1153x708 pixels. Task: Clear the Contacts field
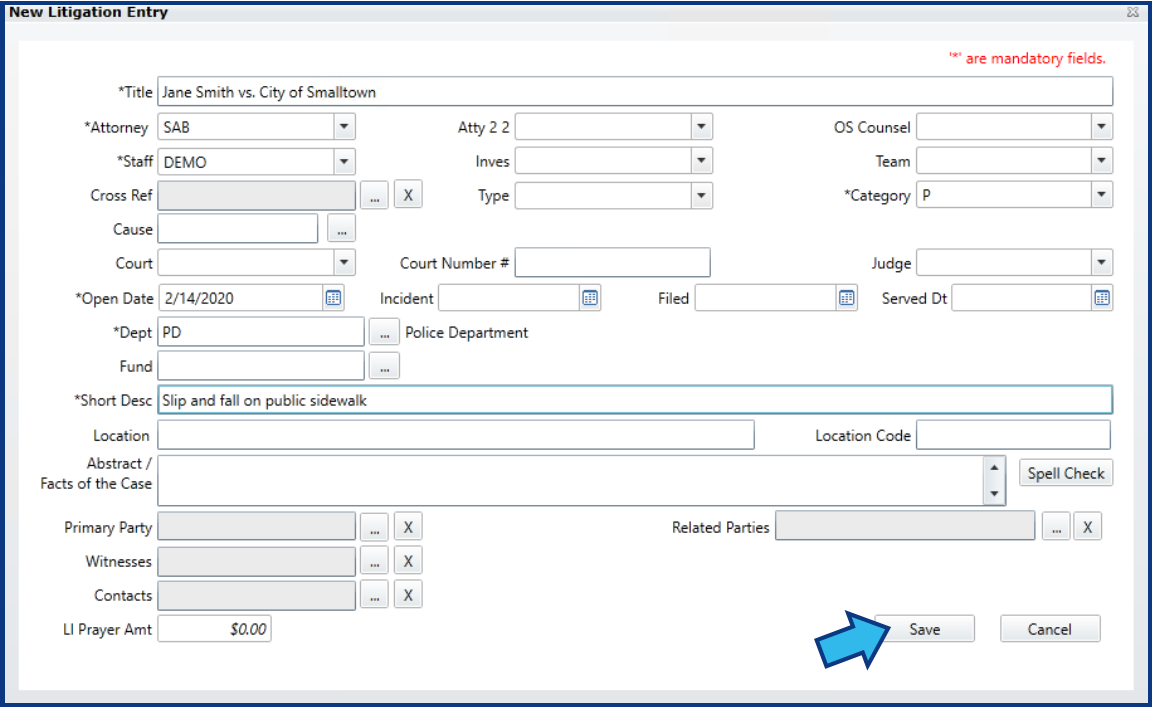408,596
